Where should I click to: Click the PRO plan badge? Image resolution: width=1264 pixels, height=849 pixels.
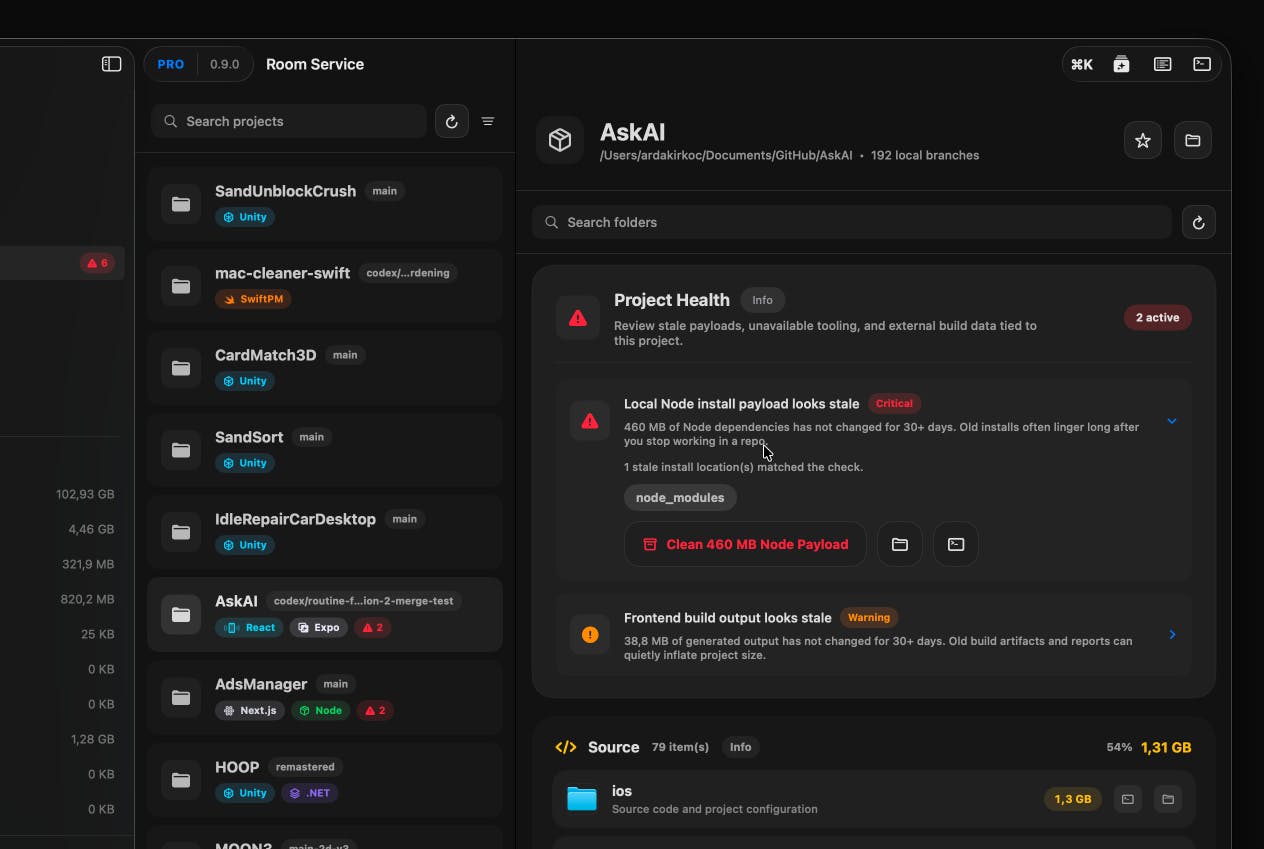[x=171, y=64]
